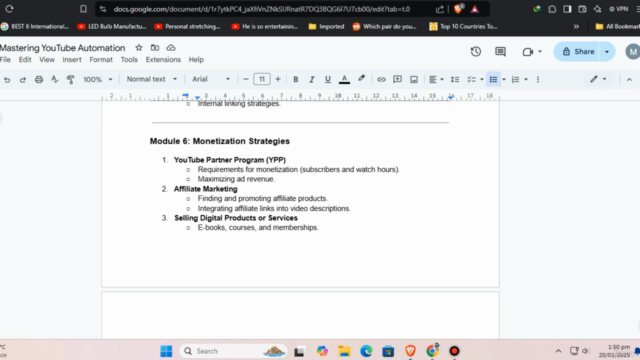Open File Explorer from the taskbar

344,351
